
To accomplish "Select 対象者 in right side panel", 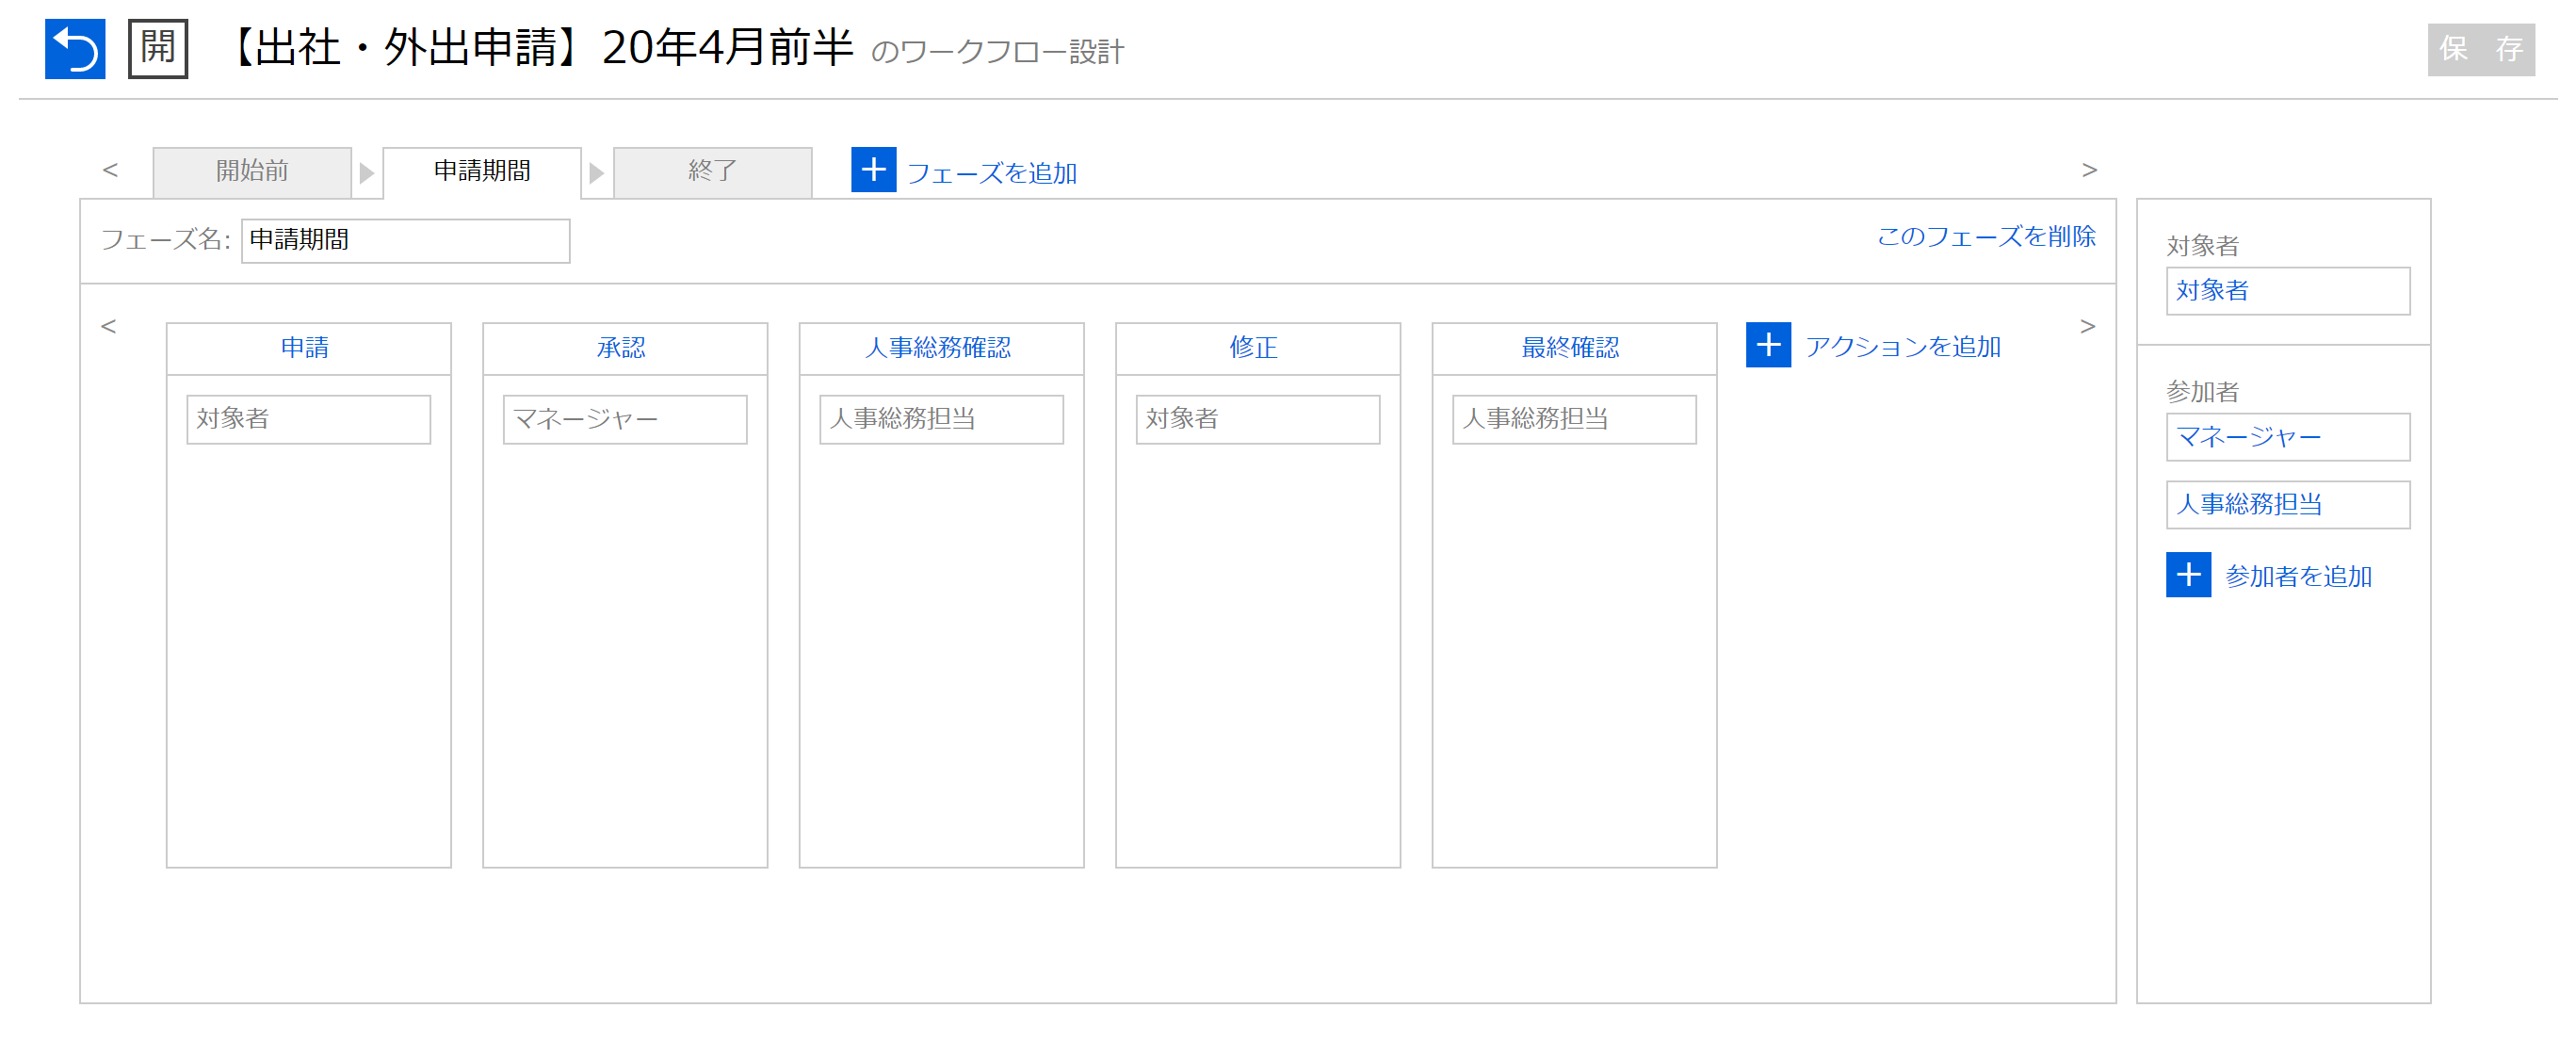I will click(x=2288, y=291).
